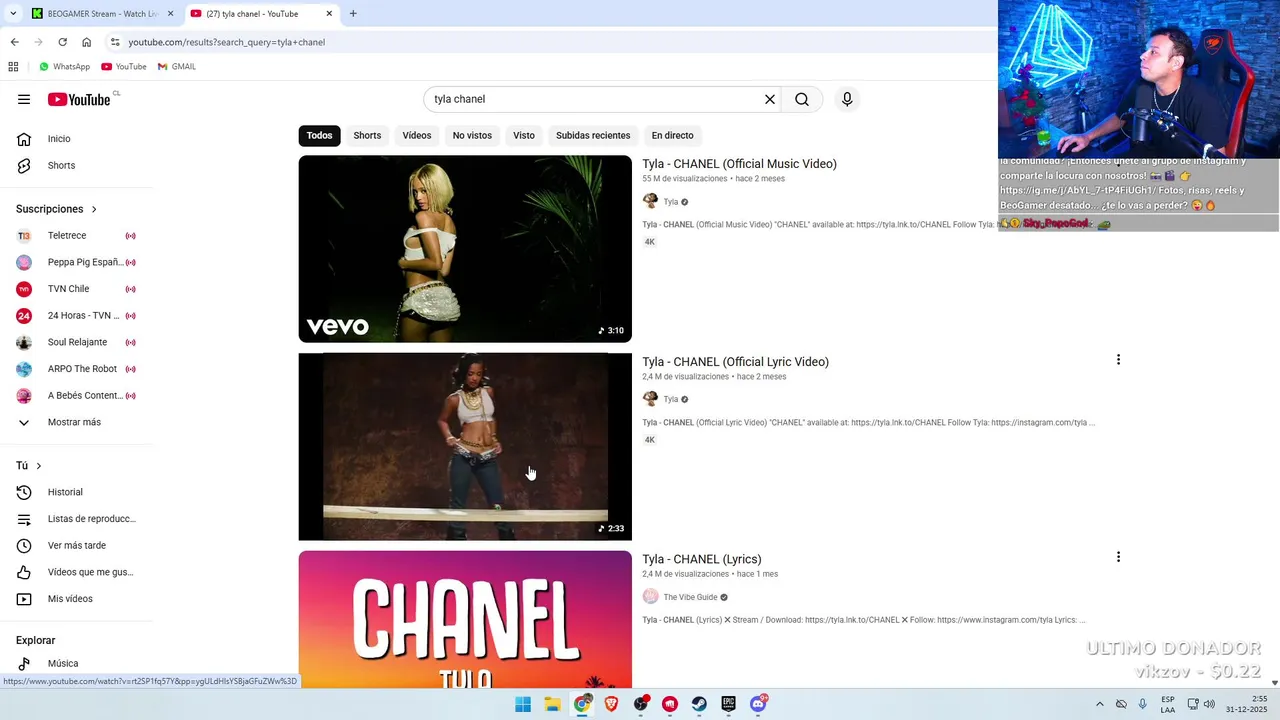The height and width of the screenshot is (720, 1280).
Task: Play the Tyla CHANEL Official Music Video thumbnail
Action: click(x=465, y=249)
